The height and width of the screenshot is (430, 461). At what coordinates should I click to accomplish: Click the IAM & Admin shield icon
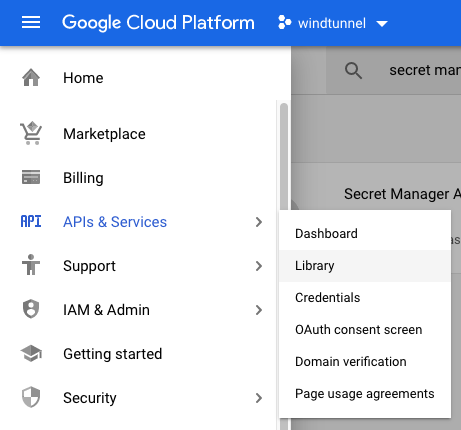point(31,309)
